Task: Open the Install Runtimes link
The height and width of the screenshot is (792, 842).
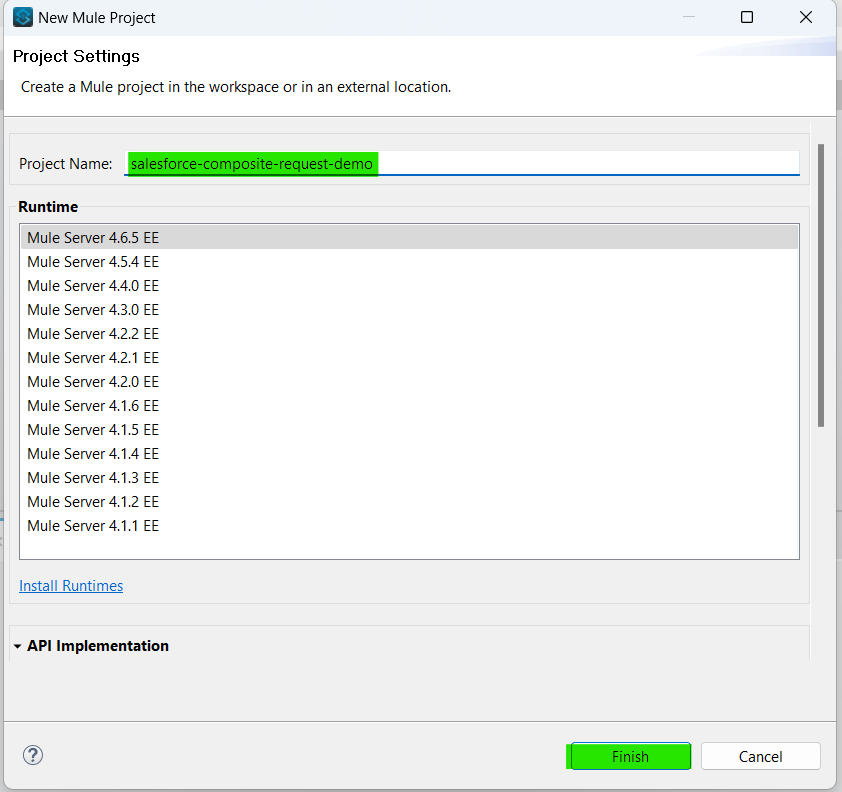Action: [x=71, y=586]
